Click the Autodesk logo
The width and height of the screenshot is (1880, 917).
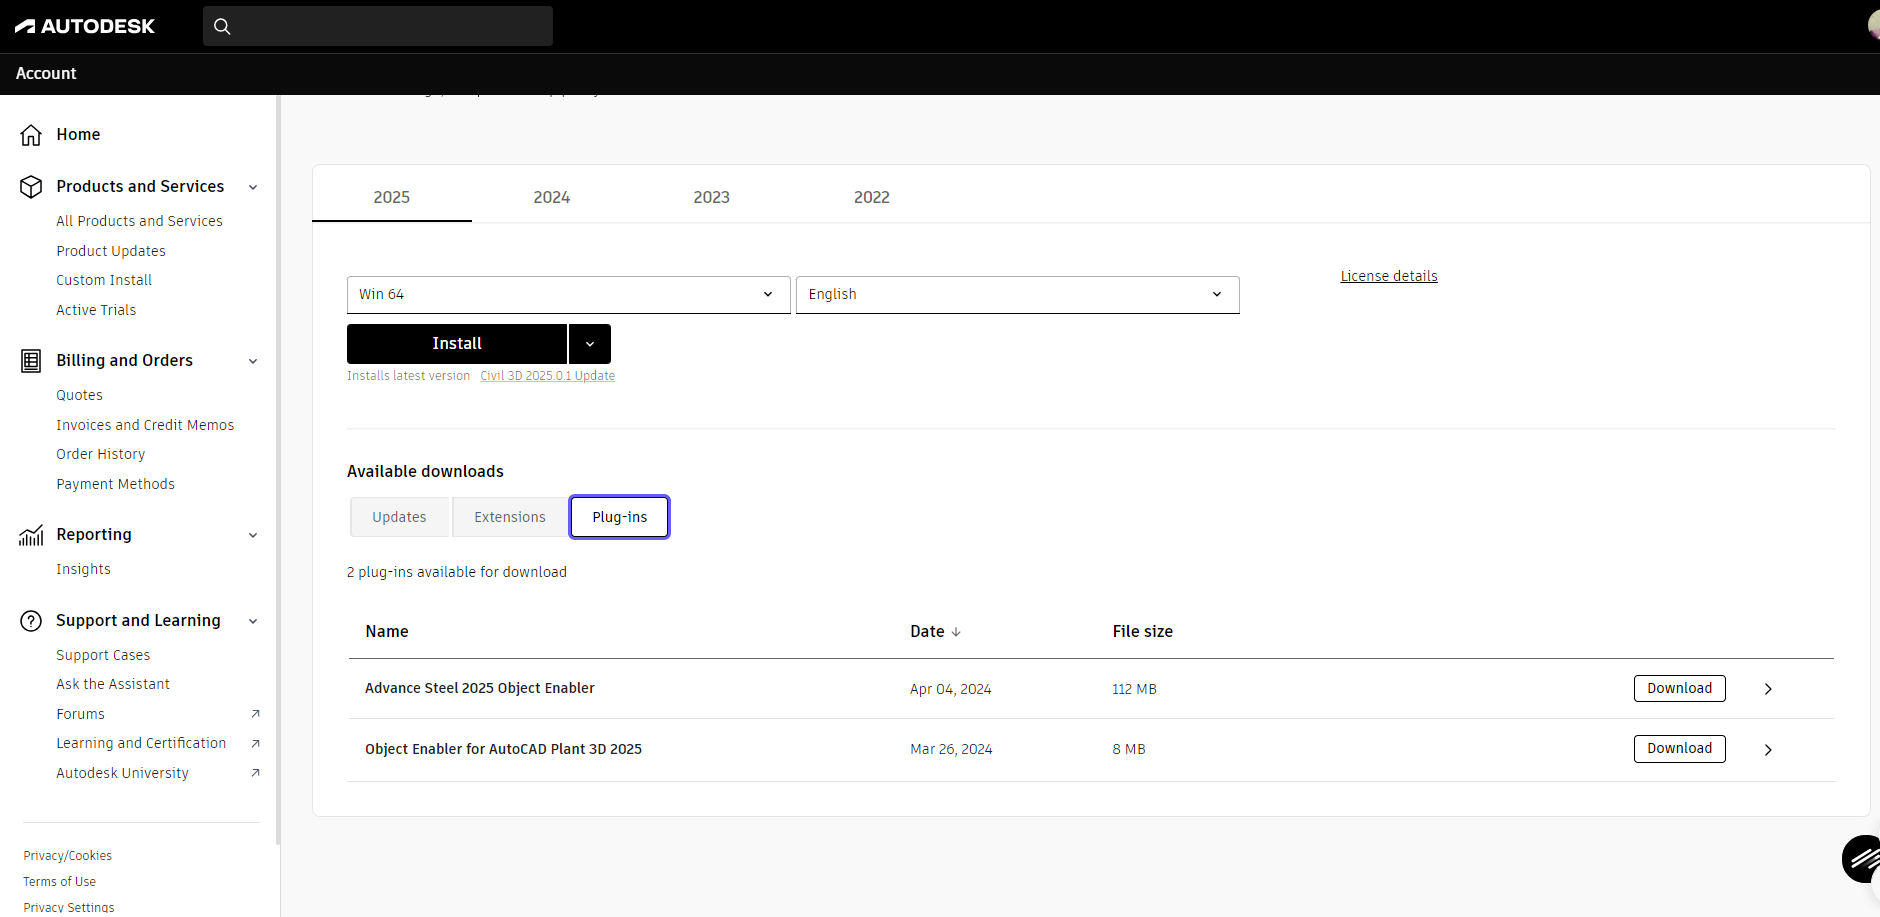[85, 26]
